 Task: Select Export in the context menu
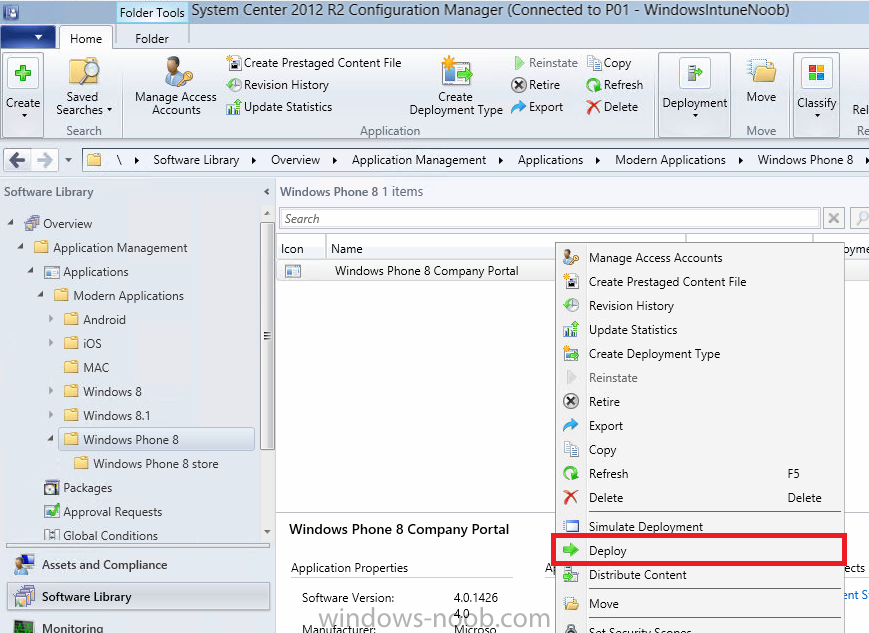coord(699,426)
